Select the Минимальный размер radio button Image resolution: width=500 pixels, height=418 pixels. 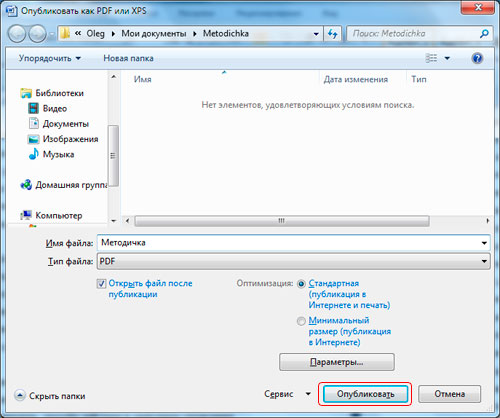(301, 321)
